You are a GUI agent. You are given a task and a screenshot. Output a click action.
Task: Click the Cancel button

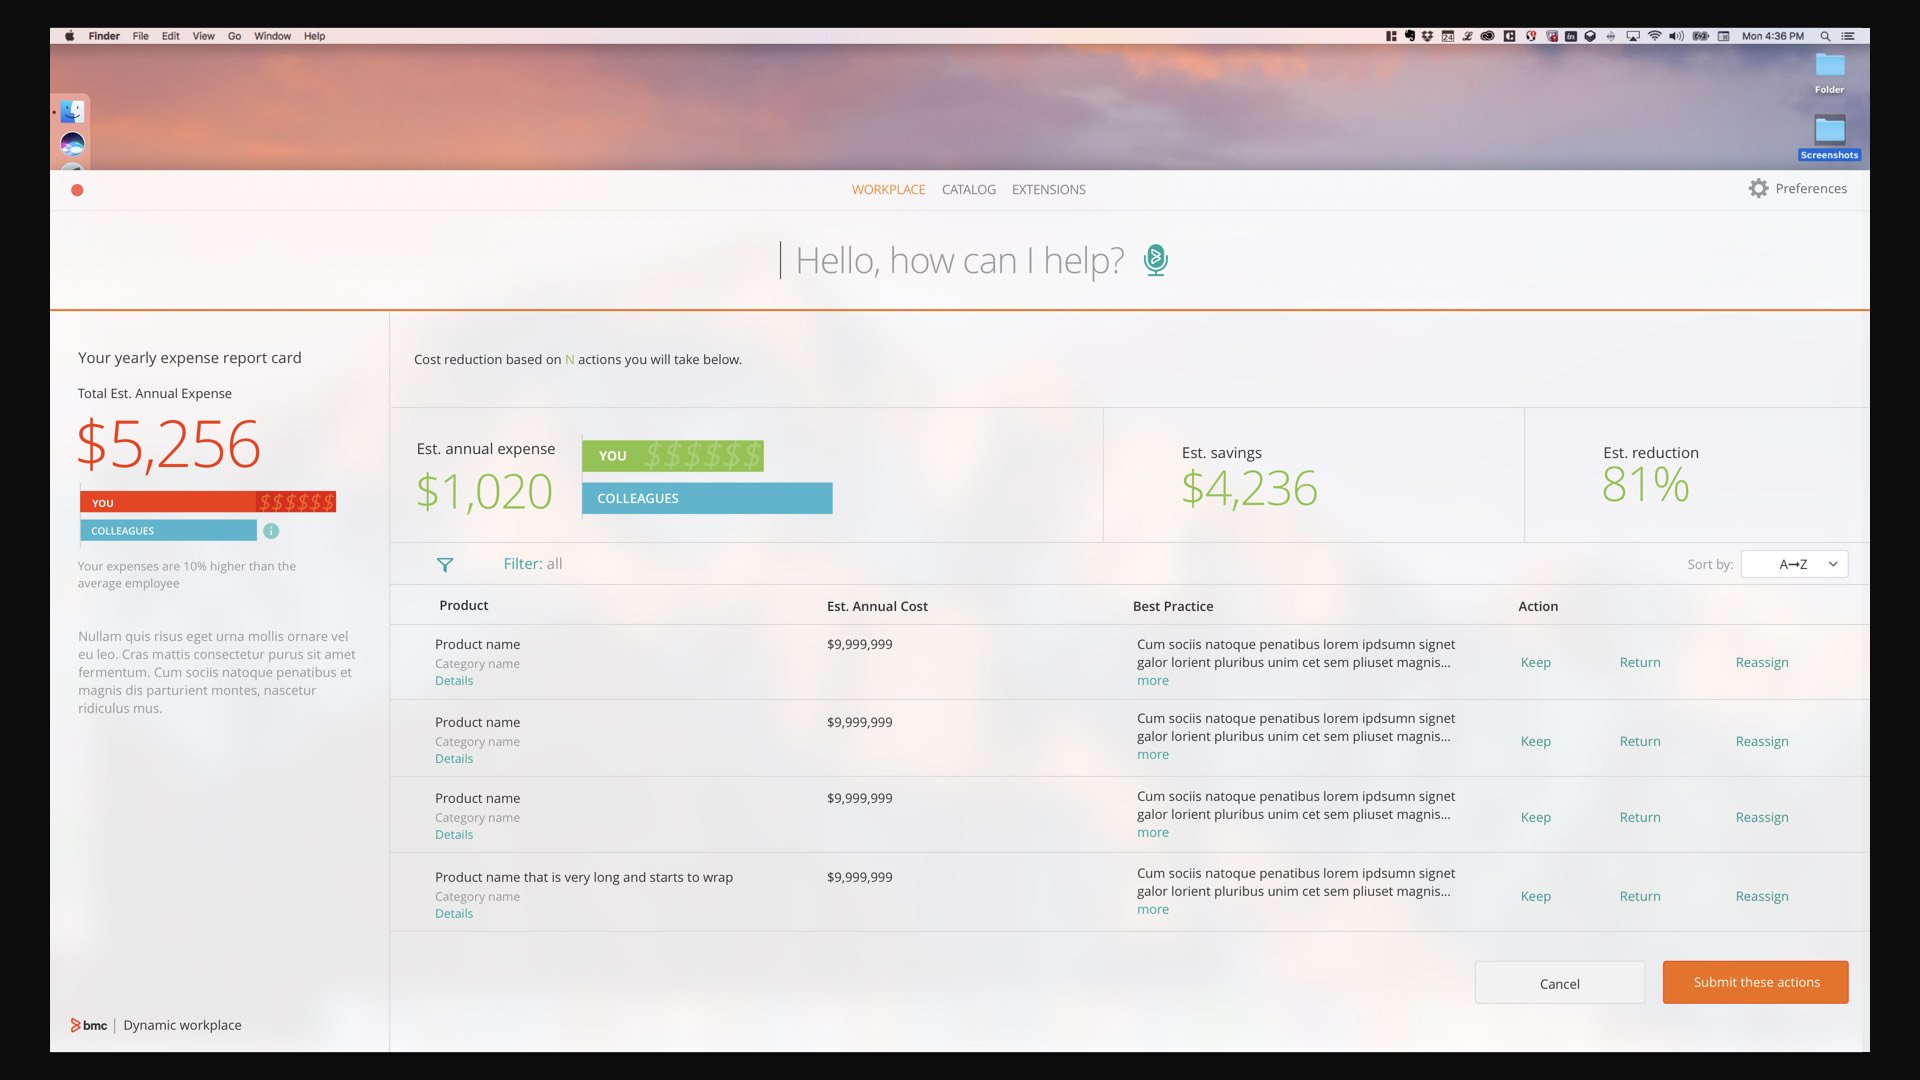(1559, 983)
